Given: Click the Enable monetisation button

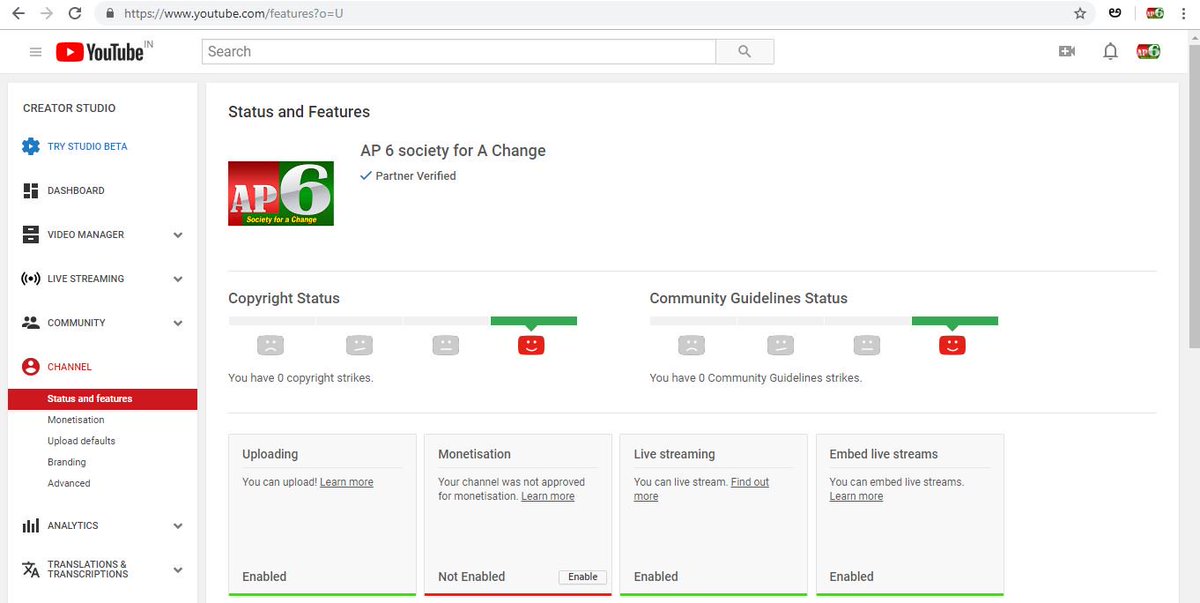Looking at the screenshot, I should pos(583,577).
